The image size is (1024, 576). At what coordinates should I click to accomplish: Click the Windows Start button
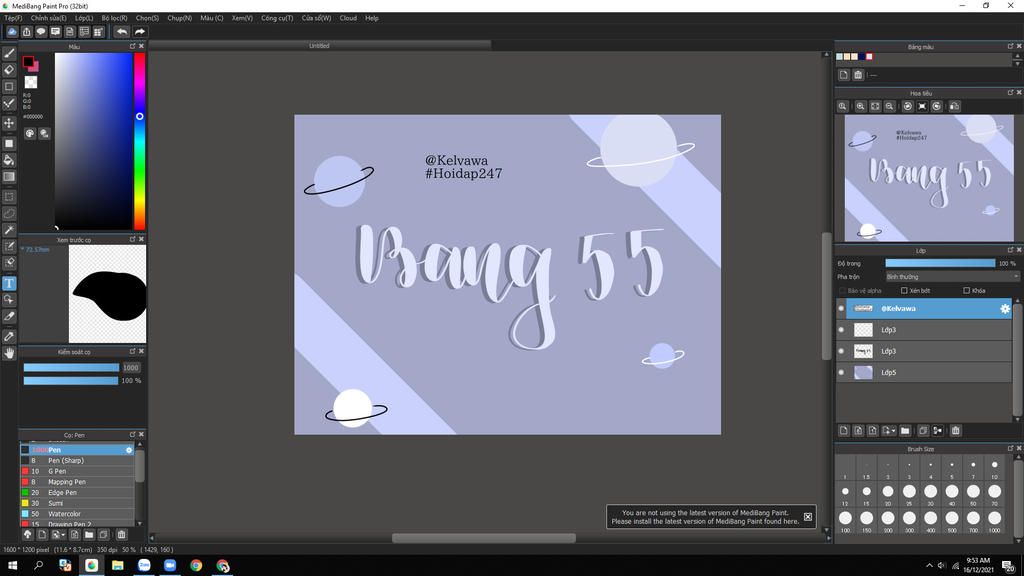[12, 566]
